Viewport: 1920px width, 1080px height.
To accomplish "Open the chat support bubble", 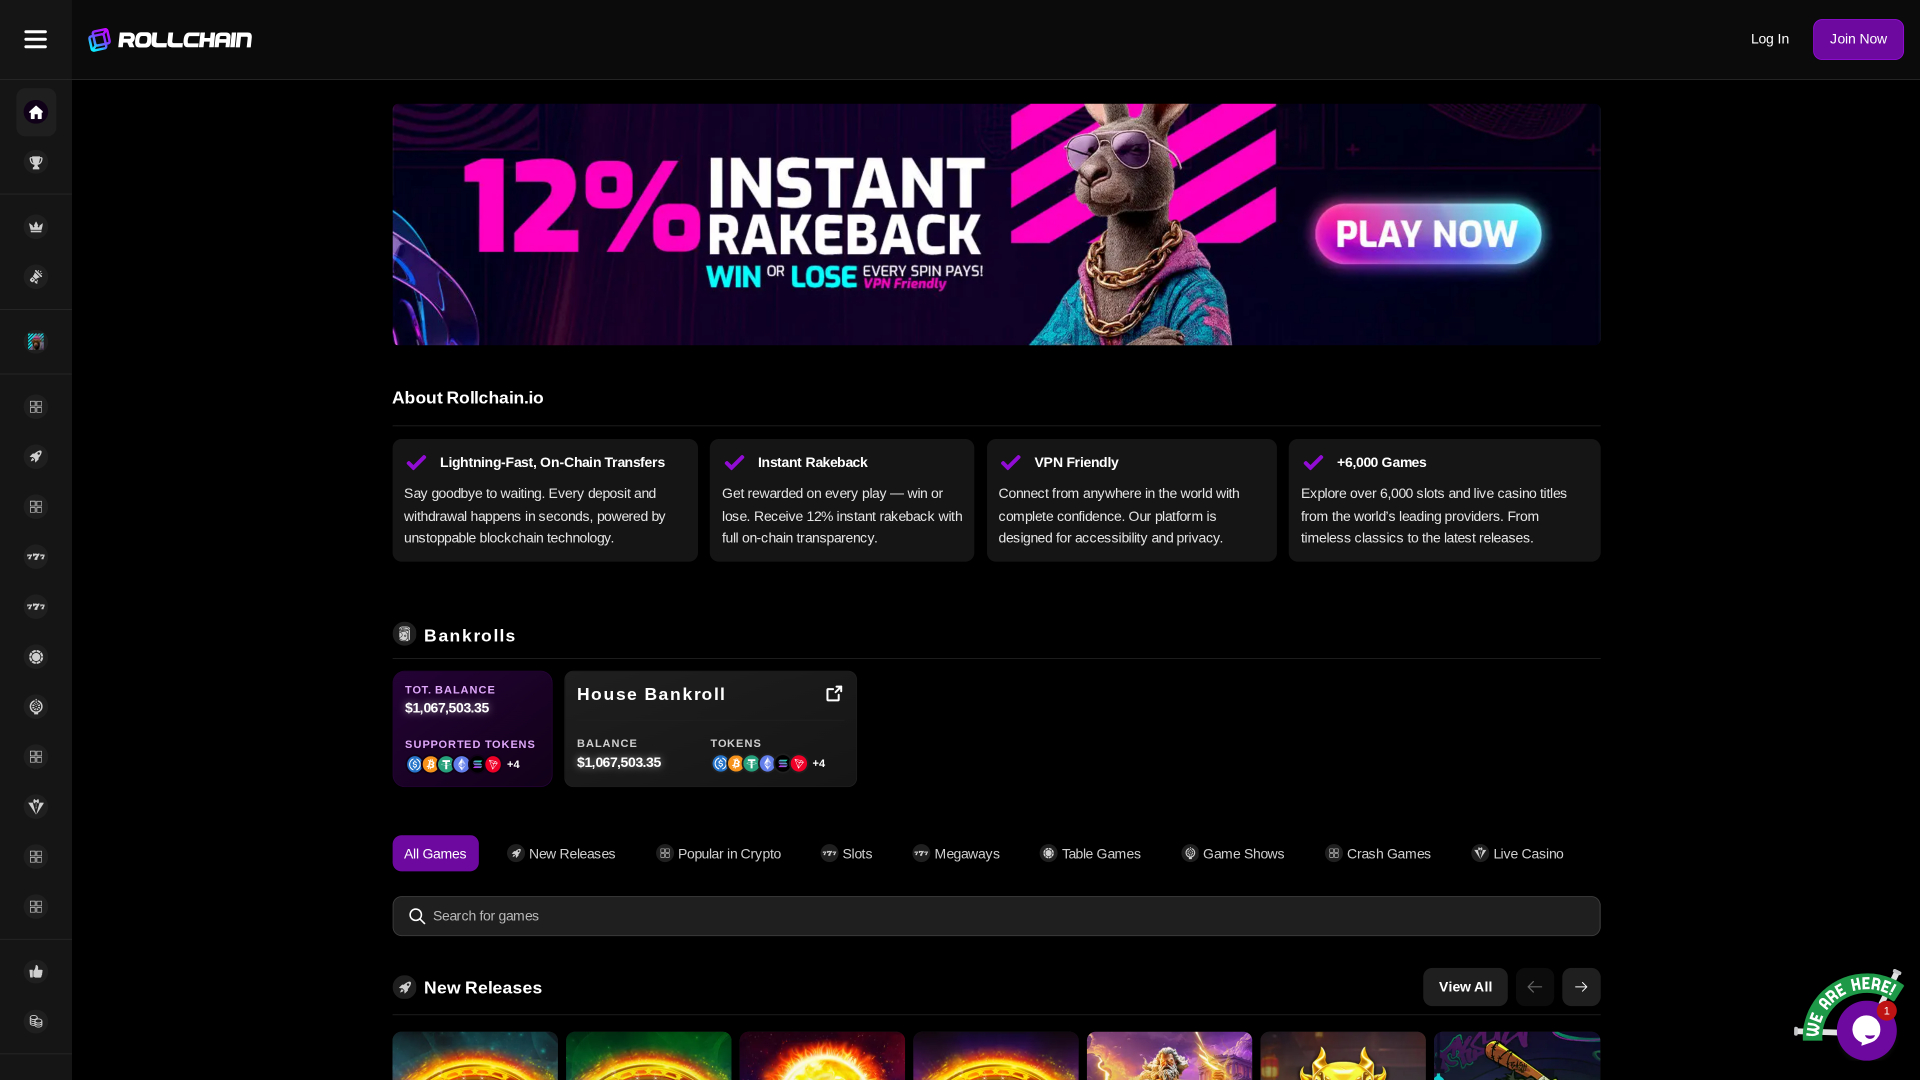I will tap(1865, 1029).
